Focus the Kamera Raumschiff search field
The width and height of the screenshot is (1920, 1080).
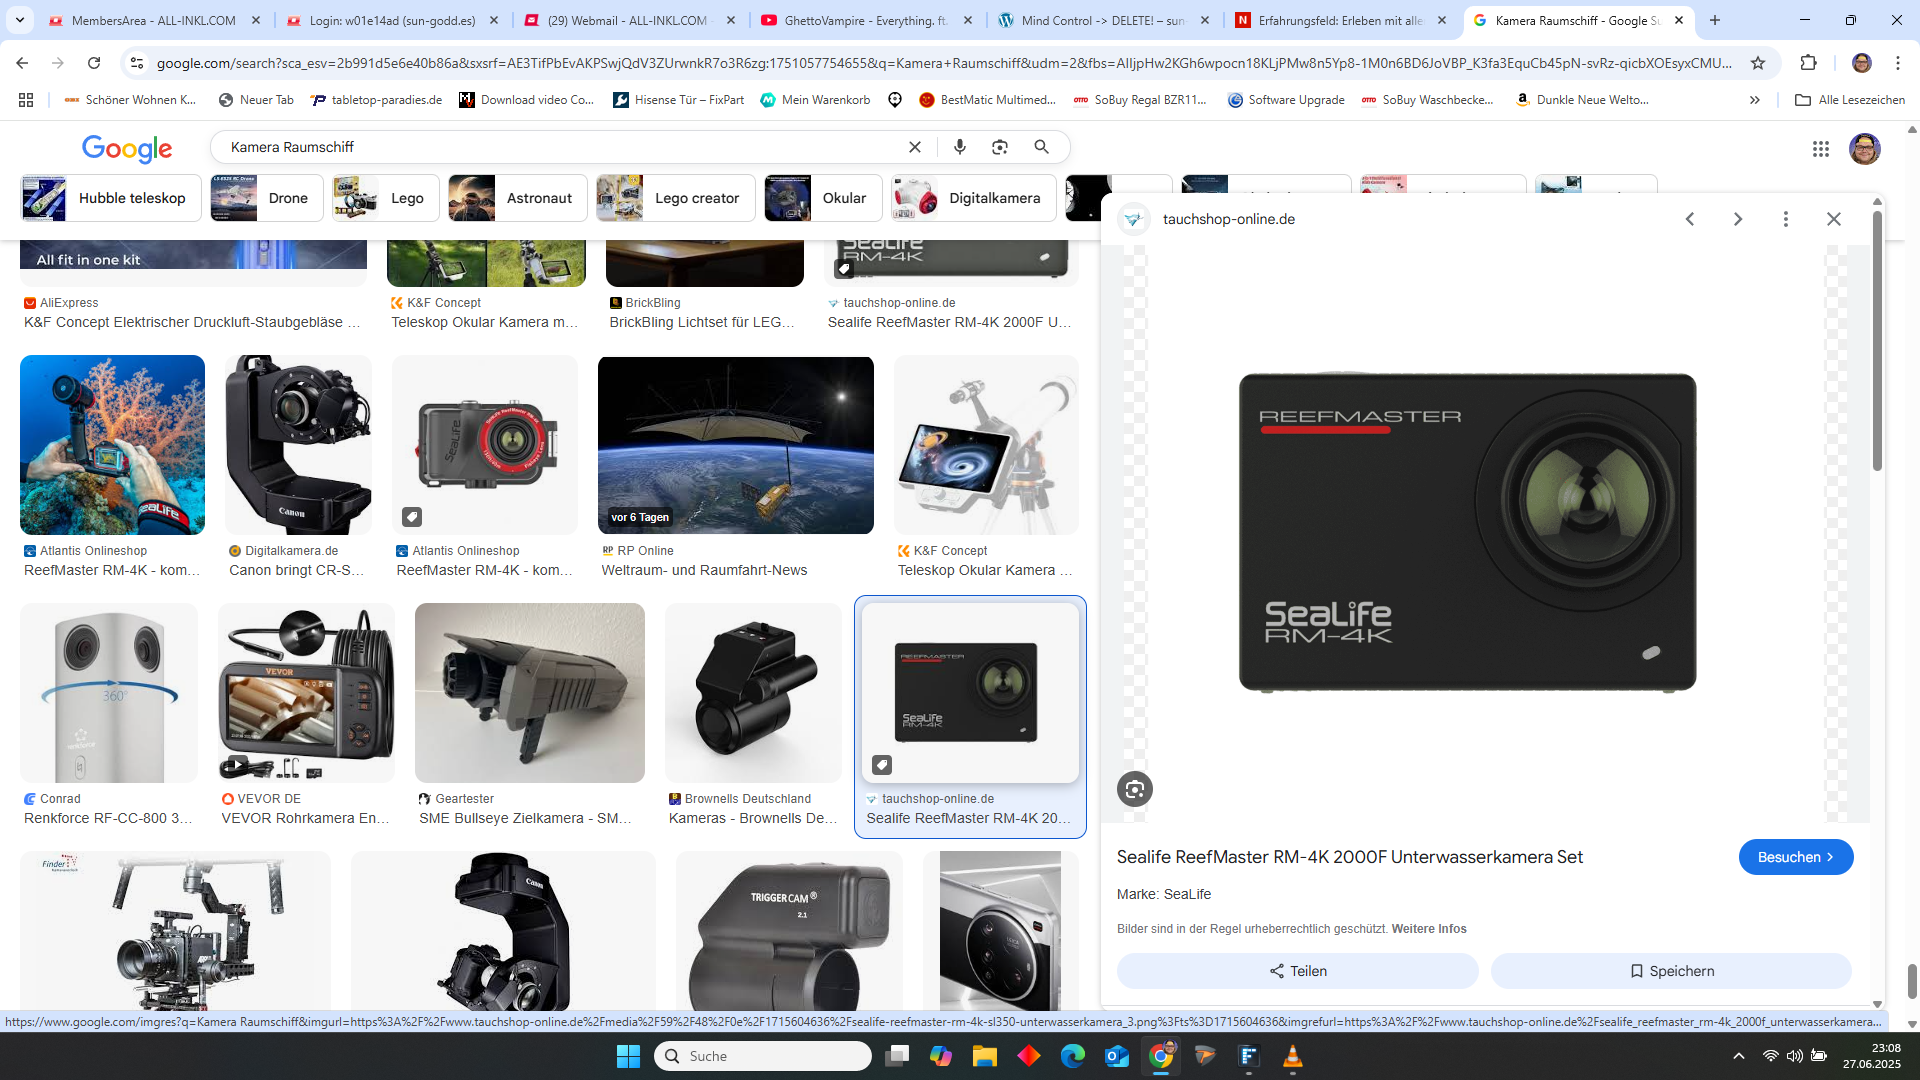560,147
